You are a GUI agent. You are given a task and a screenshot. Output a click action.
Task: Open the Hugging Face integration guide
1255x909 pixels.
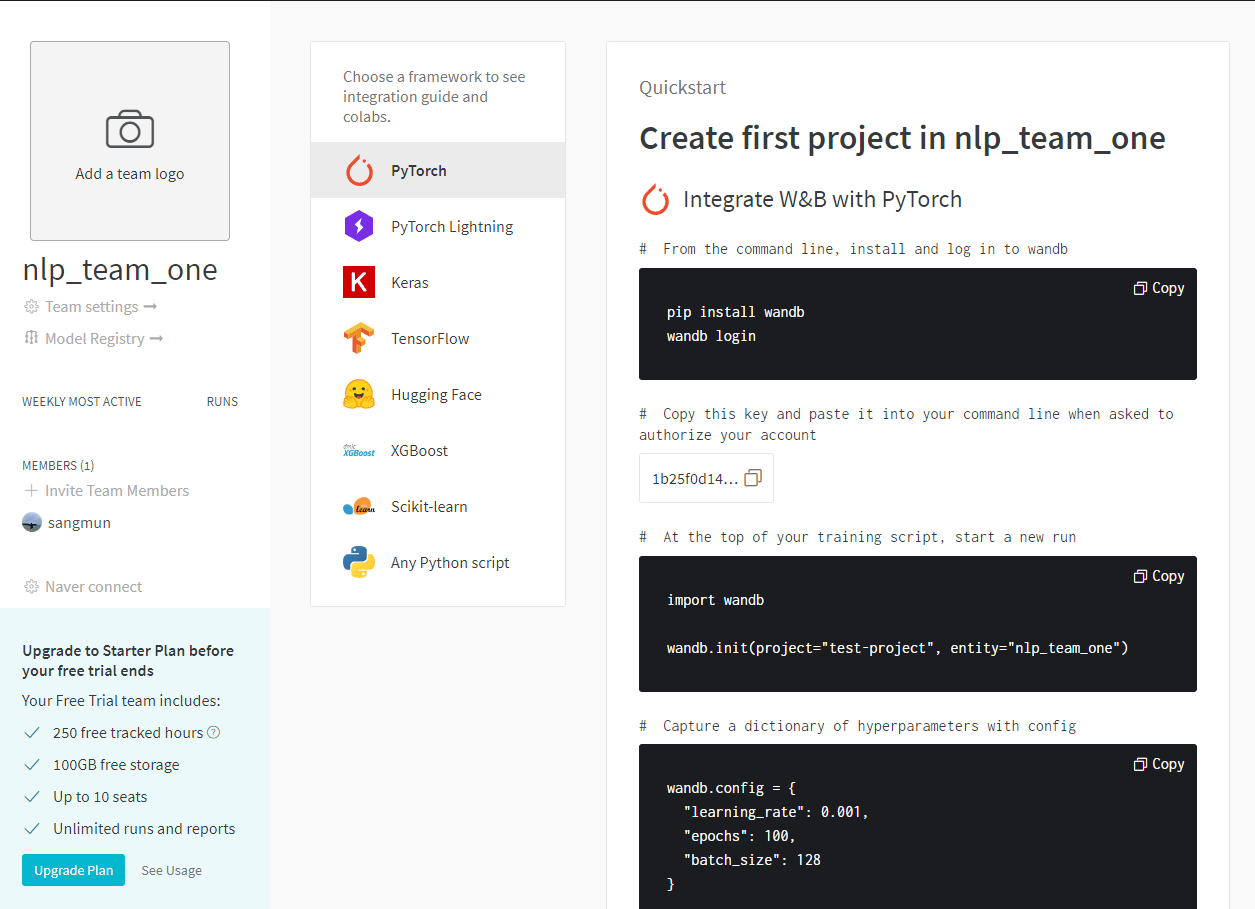438,395
